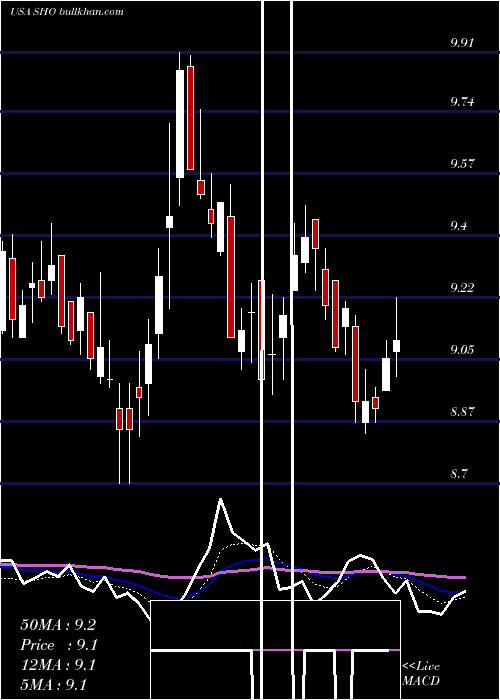Click the 9.91 price axis label
Screen dimensions: 500x700
click(462, 43)
